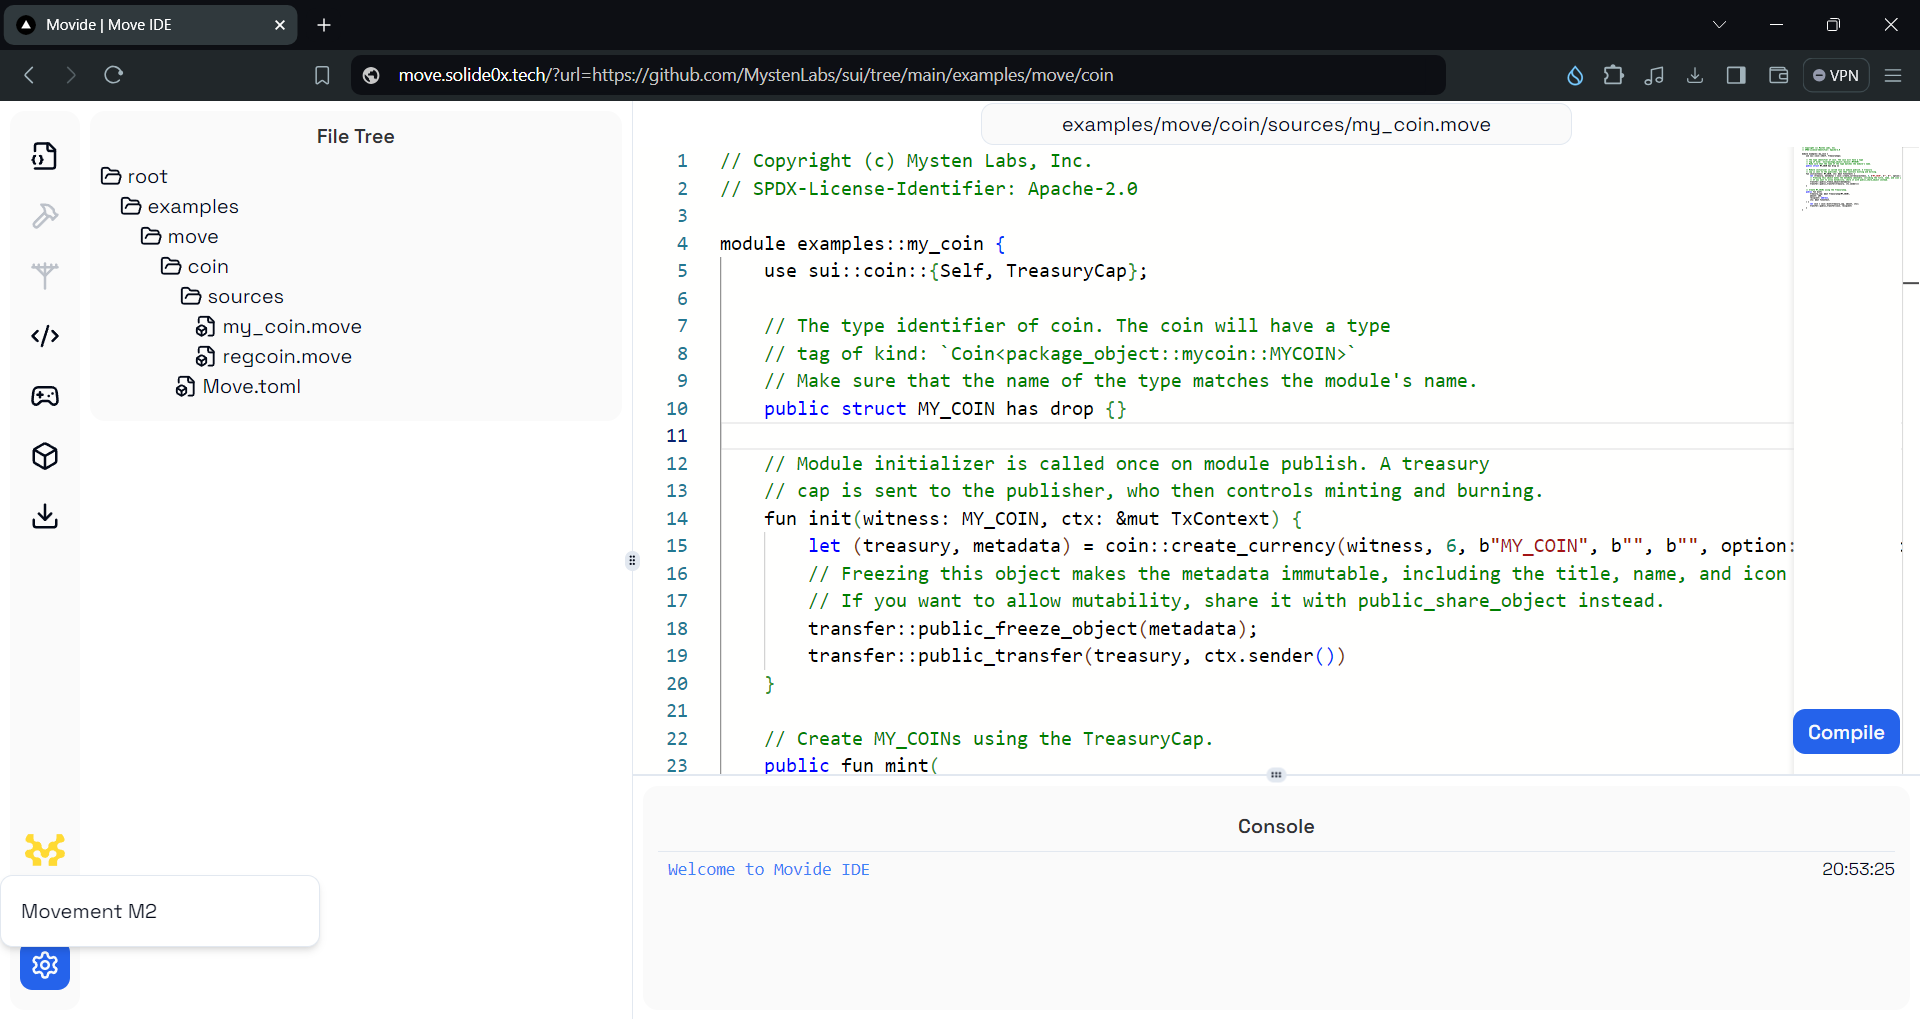Click the blue Sui droplet extension icon
The width and height of the screenshot is (1920, 1019).
1574,75
